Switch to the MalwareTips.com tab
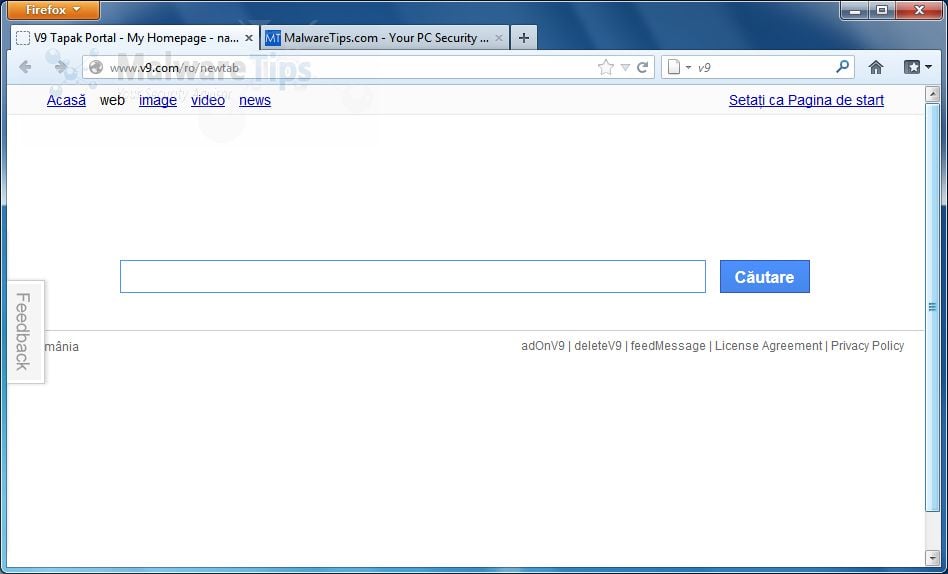Viewport: 948px width, 574px height. click(385, 38)
